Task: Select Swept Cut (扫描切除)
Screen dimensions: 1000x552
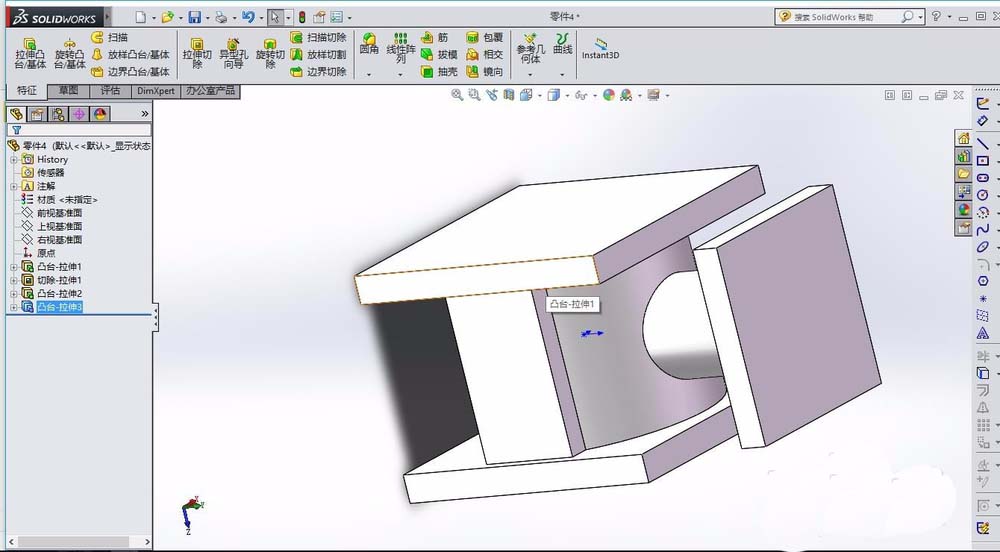Action: pyautogui.click(x=318, y=38)
